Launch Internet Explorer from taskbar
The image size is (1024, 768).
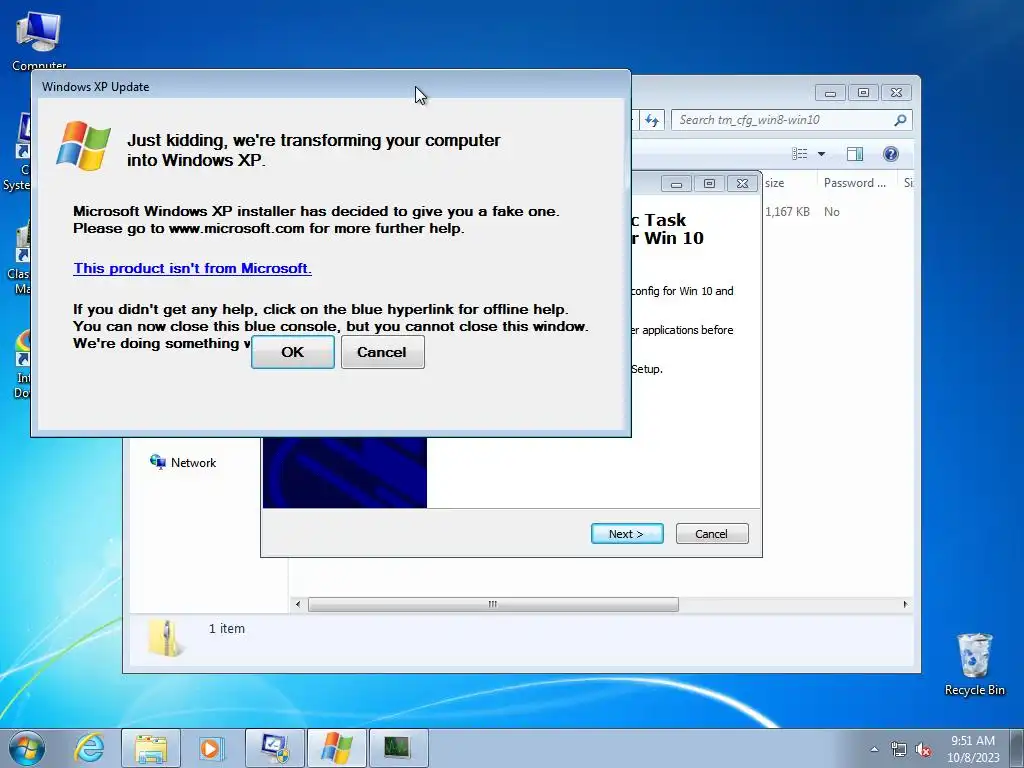(89, 748)
